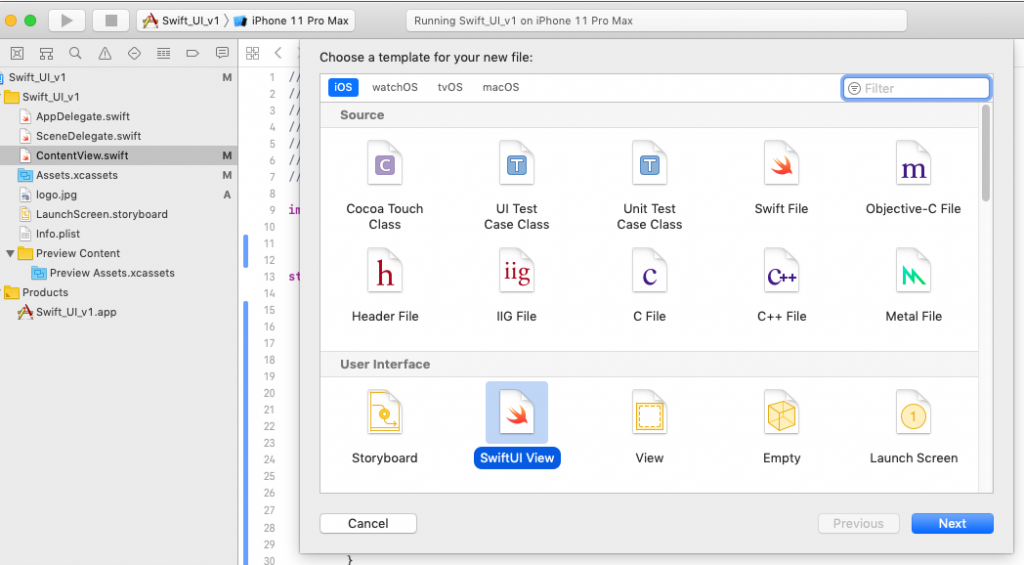Screen dimensions: 1024x565
Task: Choose the Objective-C File template
Action: coord(913,178)
